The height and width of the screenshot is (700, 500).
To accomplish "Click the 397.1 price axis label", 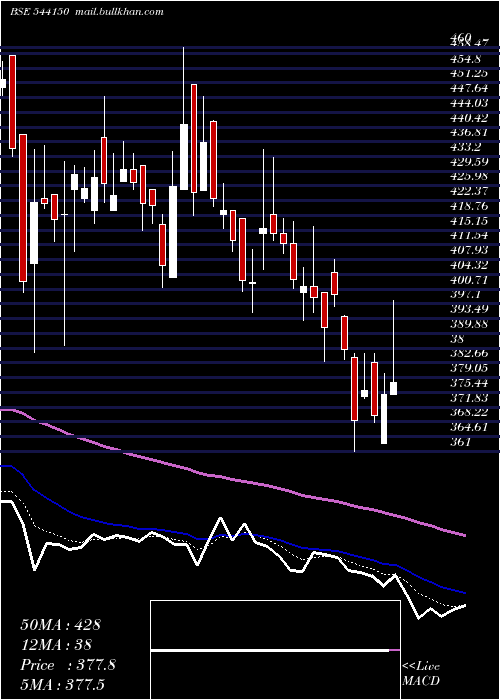I will tap(465, 294).
